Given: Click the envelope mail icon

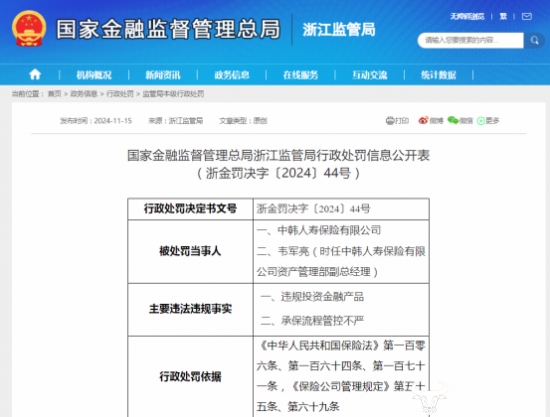Looking at the screenshot, I should (x=526, y=16).
